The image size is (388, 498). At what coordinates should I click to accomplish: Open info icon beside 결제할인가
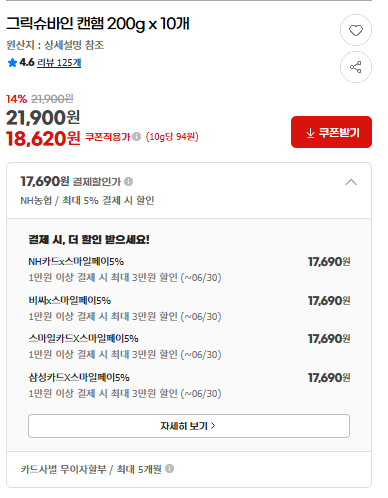click(x=128, y=182)
